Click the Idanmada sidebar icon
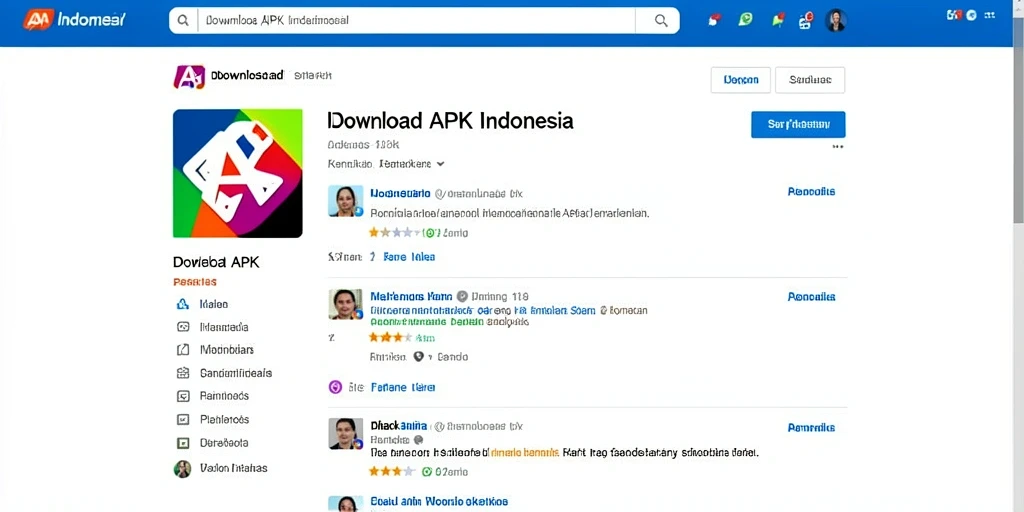1024x512 pixels. pyautogui.click(x=183, y=327)
